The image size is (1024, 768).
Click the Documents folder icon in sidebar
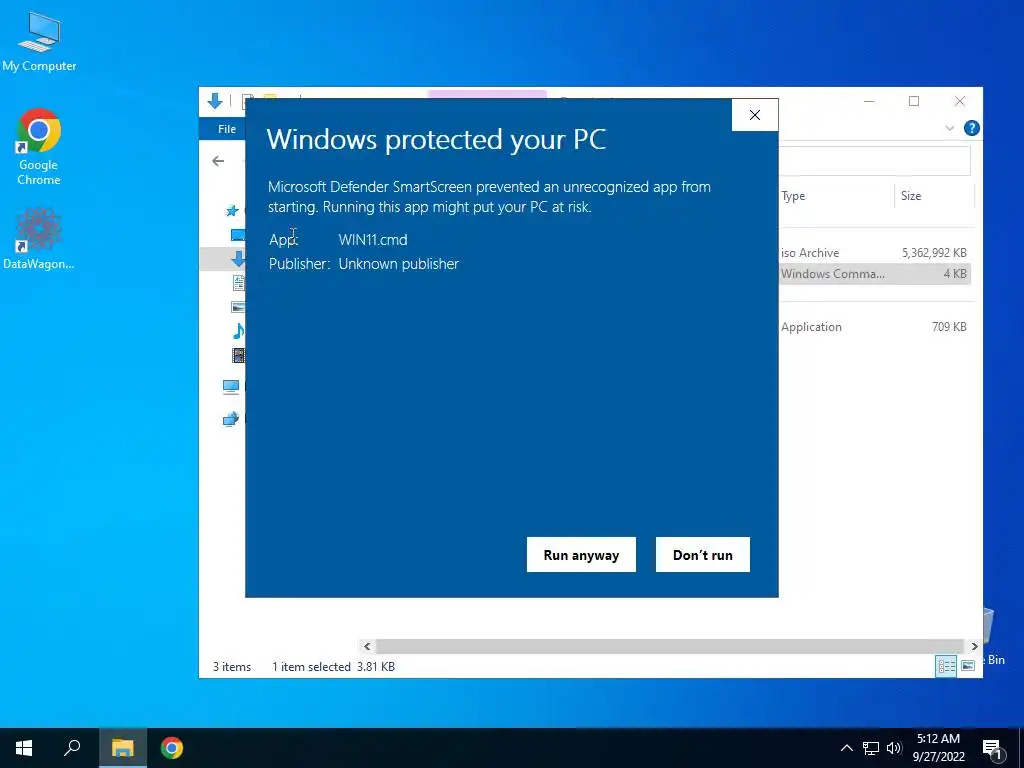(x=239, y=283)
